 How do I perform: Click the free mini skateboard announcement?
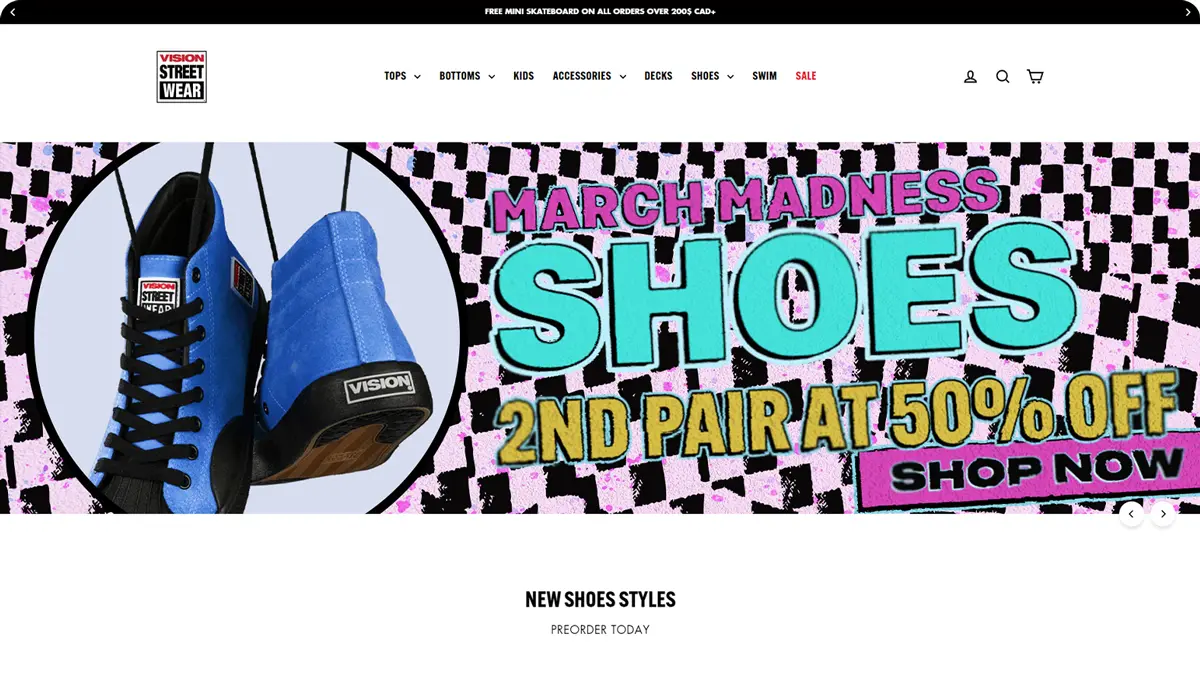pyautogui.click(x=600, y=12)
